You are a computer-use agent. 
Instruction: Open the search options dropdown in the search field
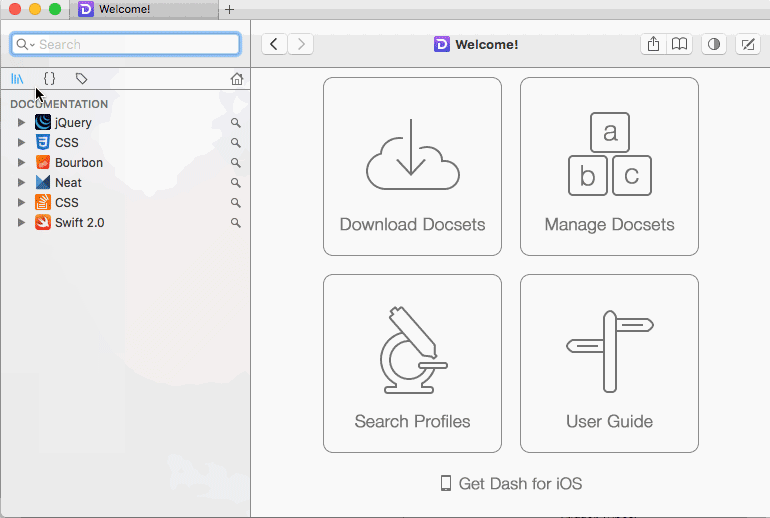[25, 45]
